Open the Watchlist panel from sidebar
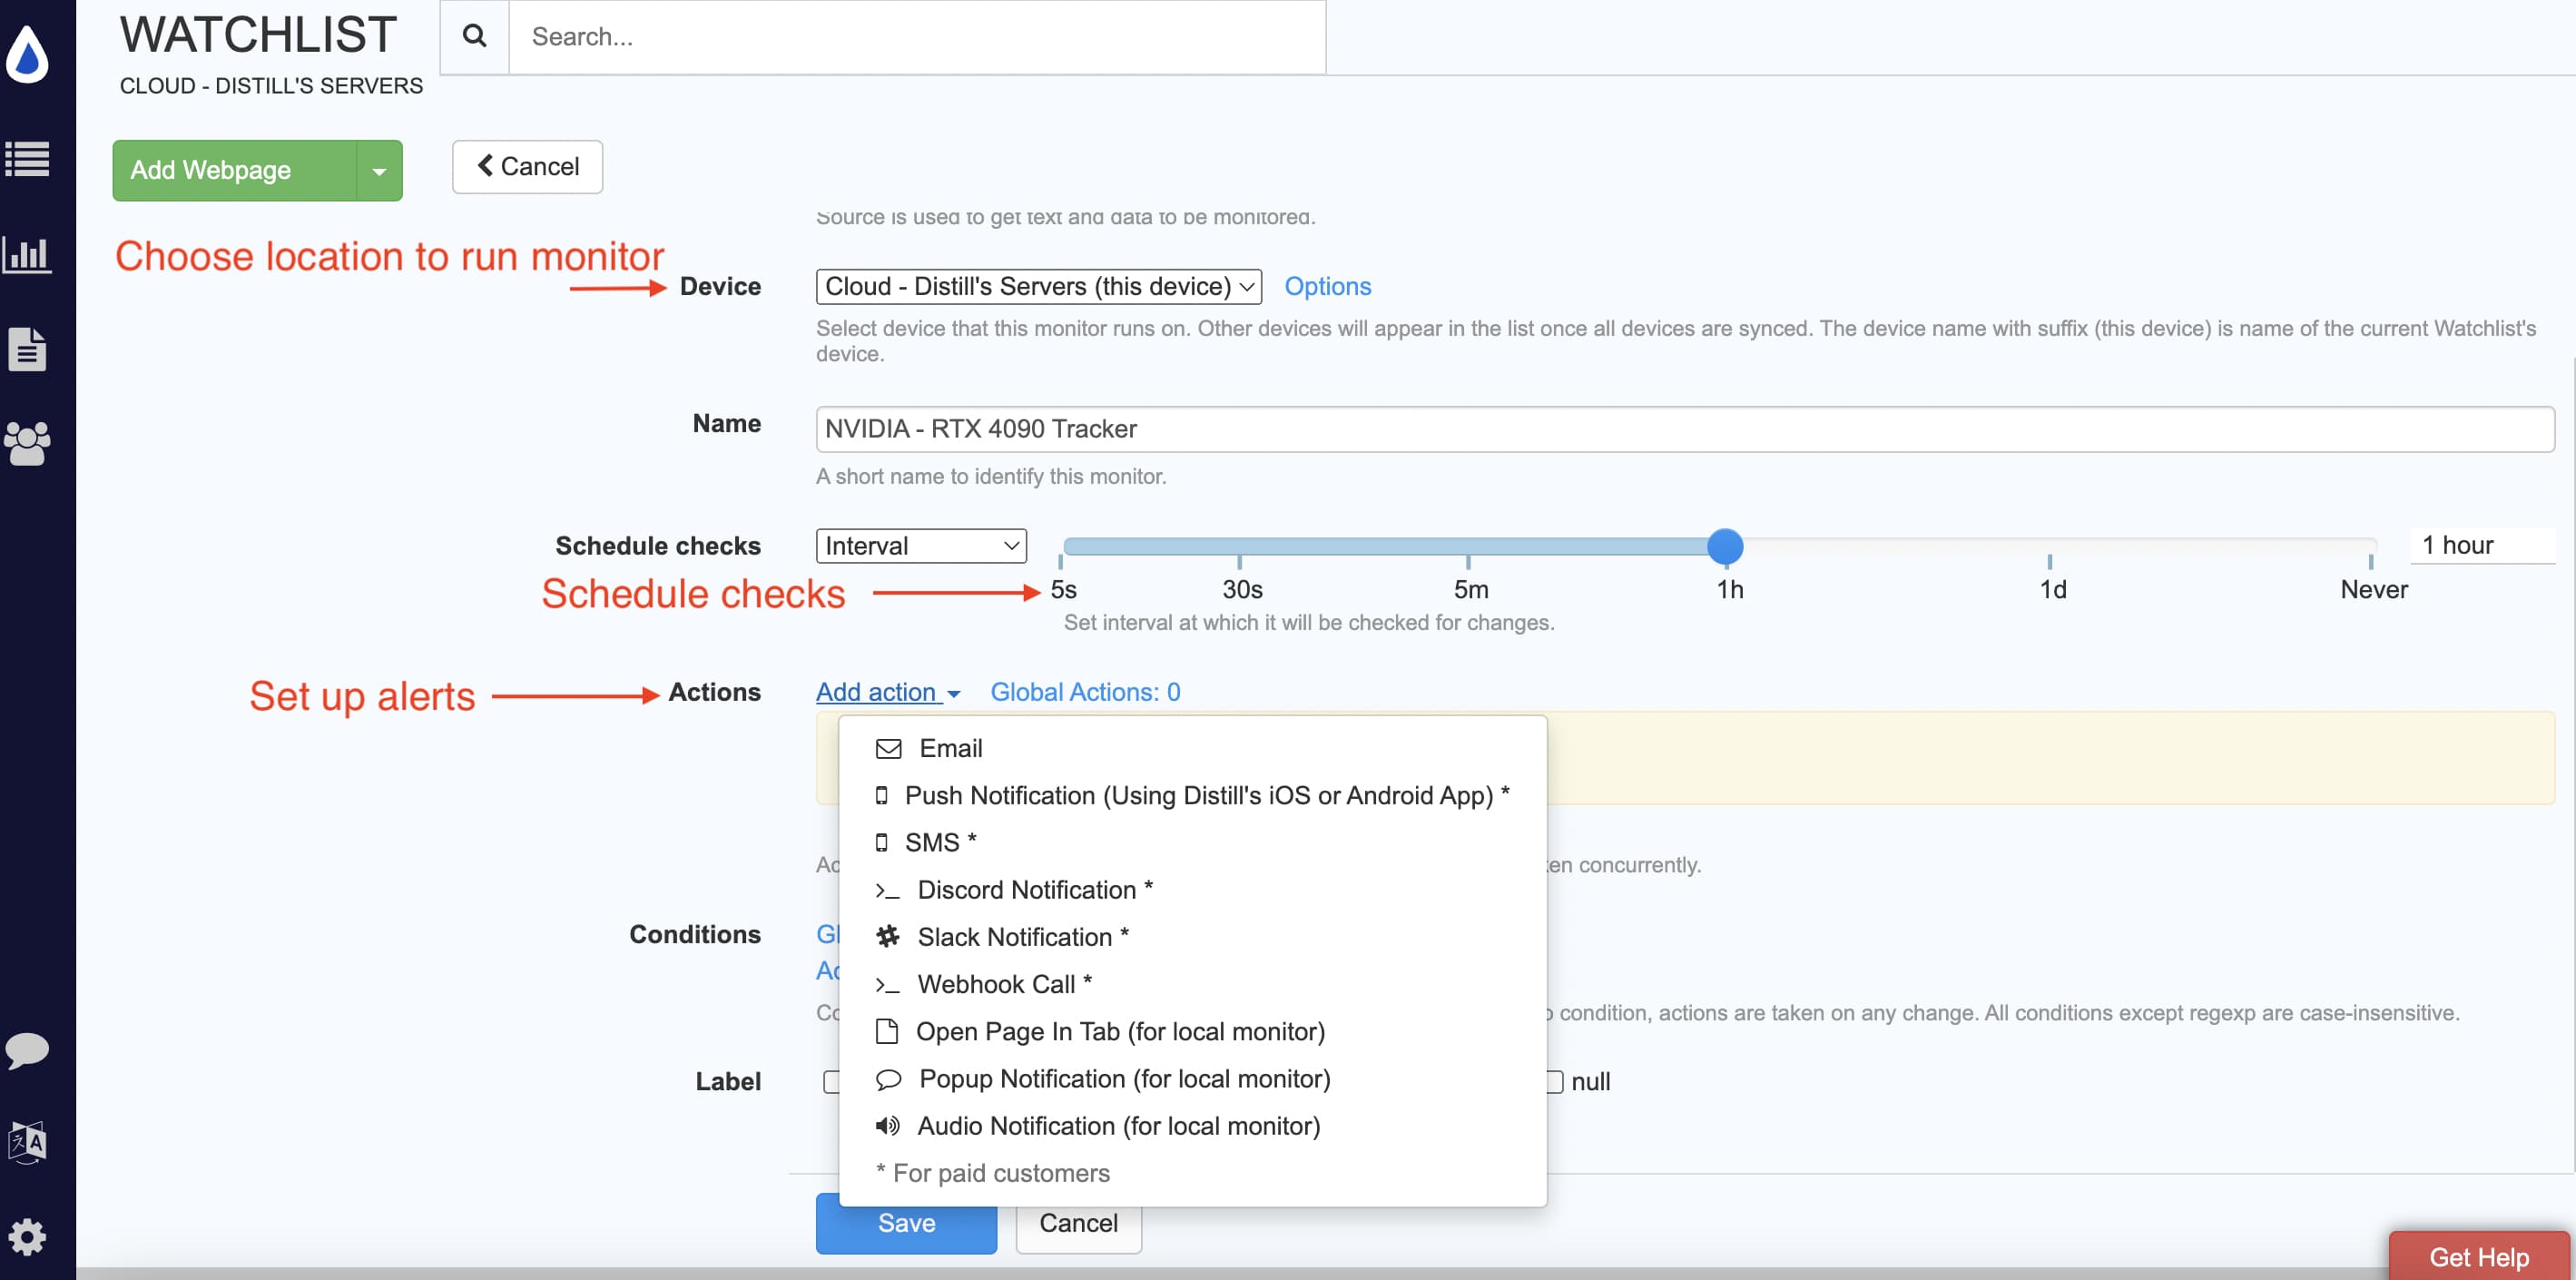This screenshot has width=2576, height=1280. coord(28,159)
